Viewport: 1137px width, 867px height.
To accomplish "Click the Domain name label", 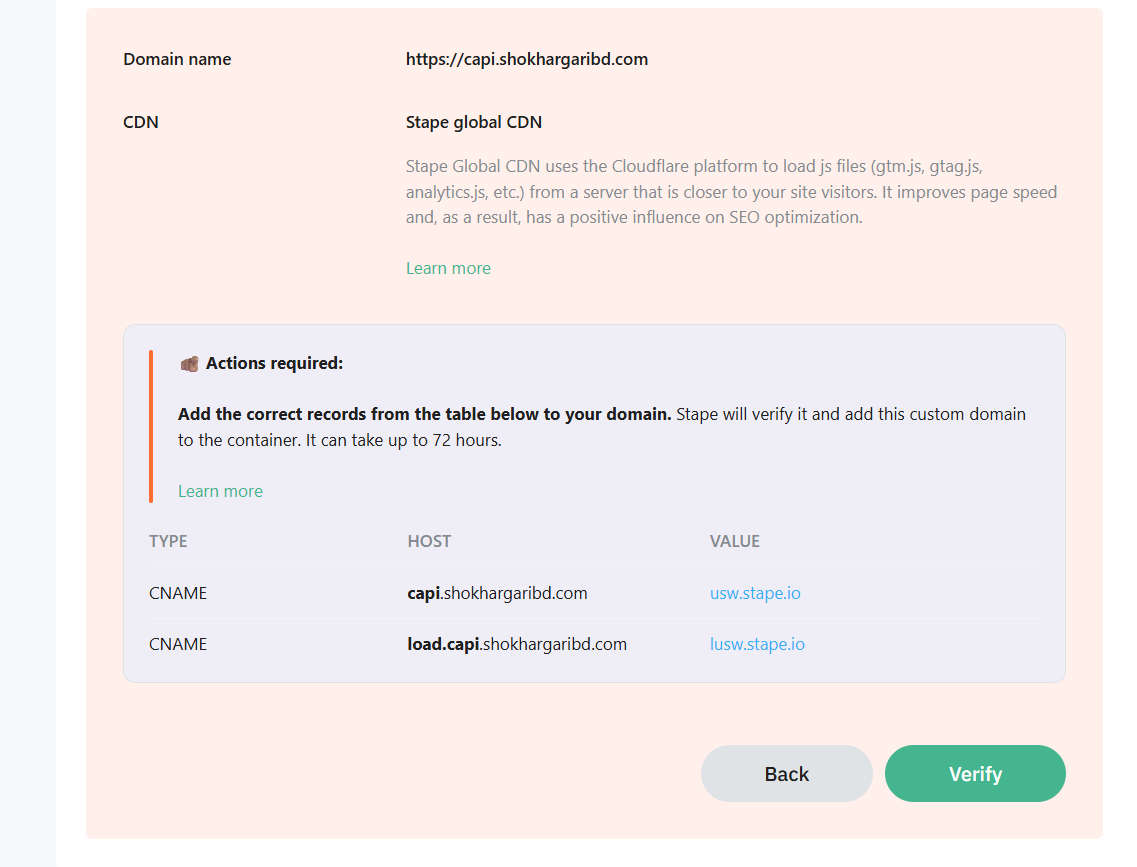I will 177,59.
